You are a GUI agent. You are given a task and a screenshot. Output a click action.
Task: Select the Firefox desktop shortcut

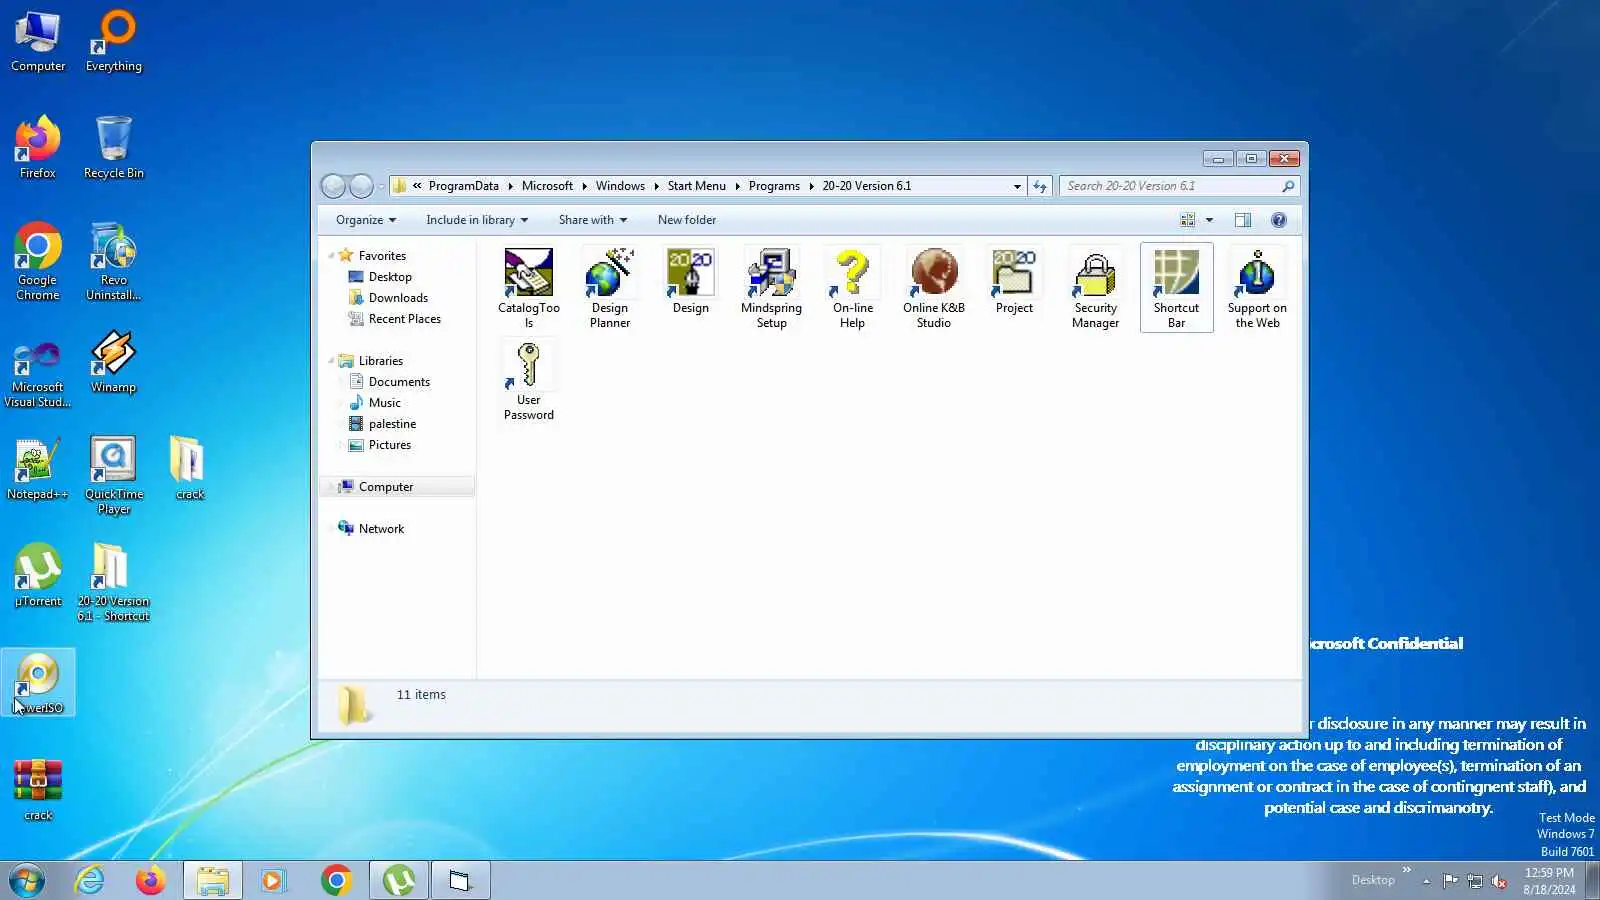click(x=38, y=147)
